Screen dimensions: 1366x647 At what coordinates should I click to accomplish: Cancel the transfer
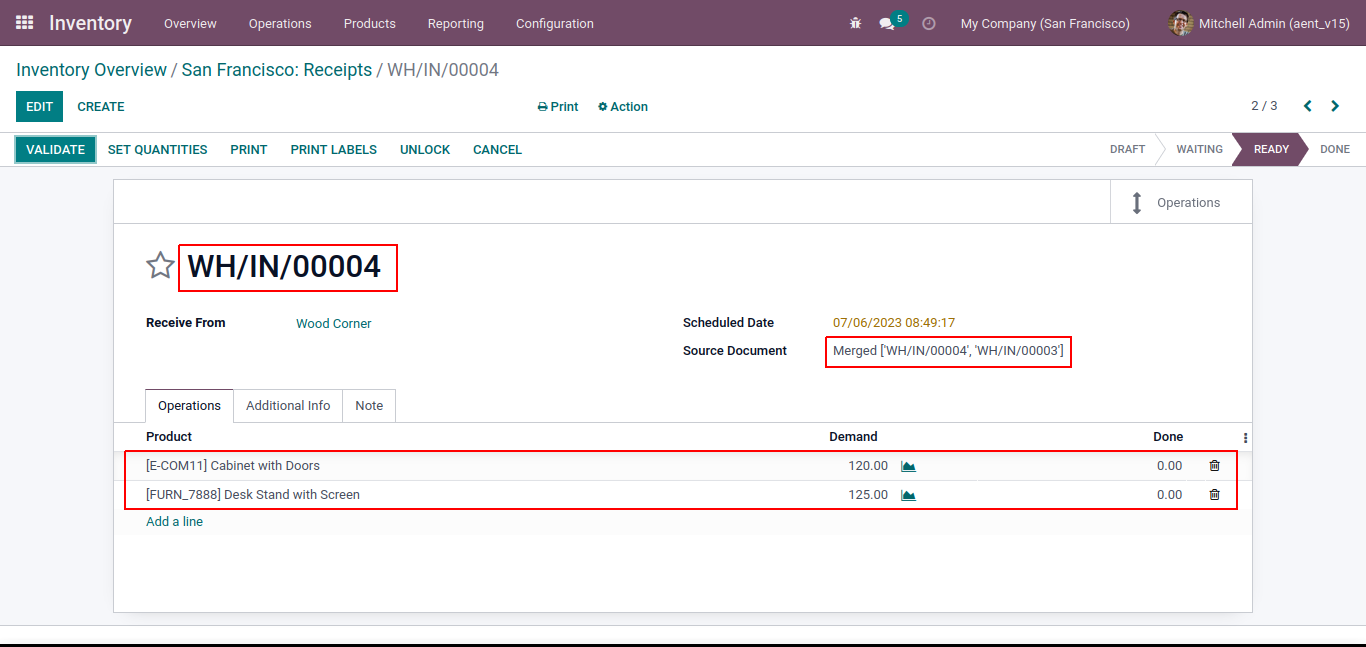click(497, 150)
